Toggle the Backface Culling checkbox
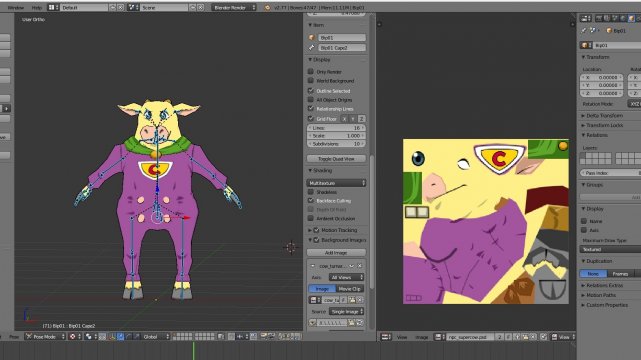Viewport: 641px width, 360px height. [311, 201]
